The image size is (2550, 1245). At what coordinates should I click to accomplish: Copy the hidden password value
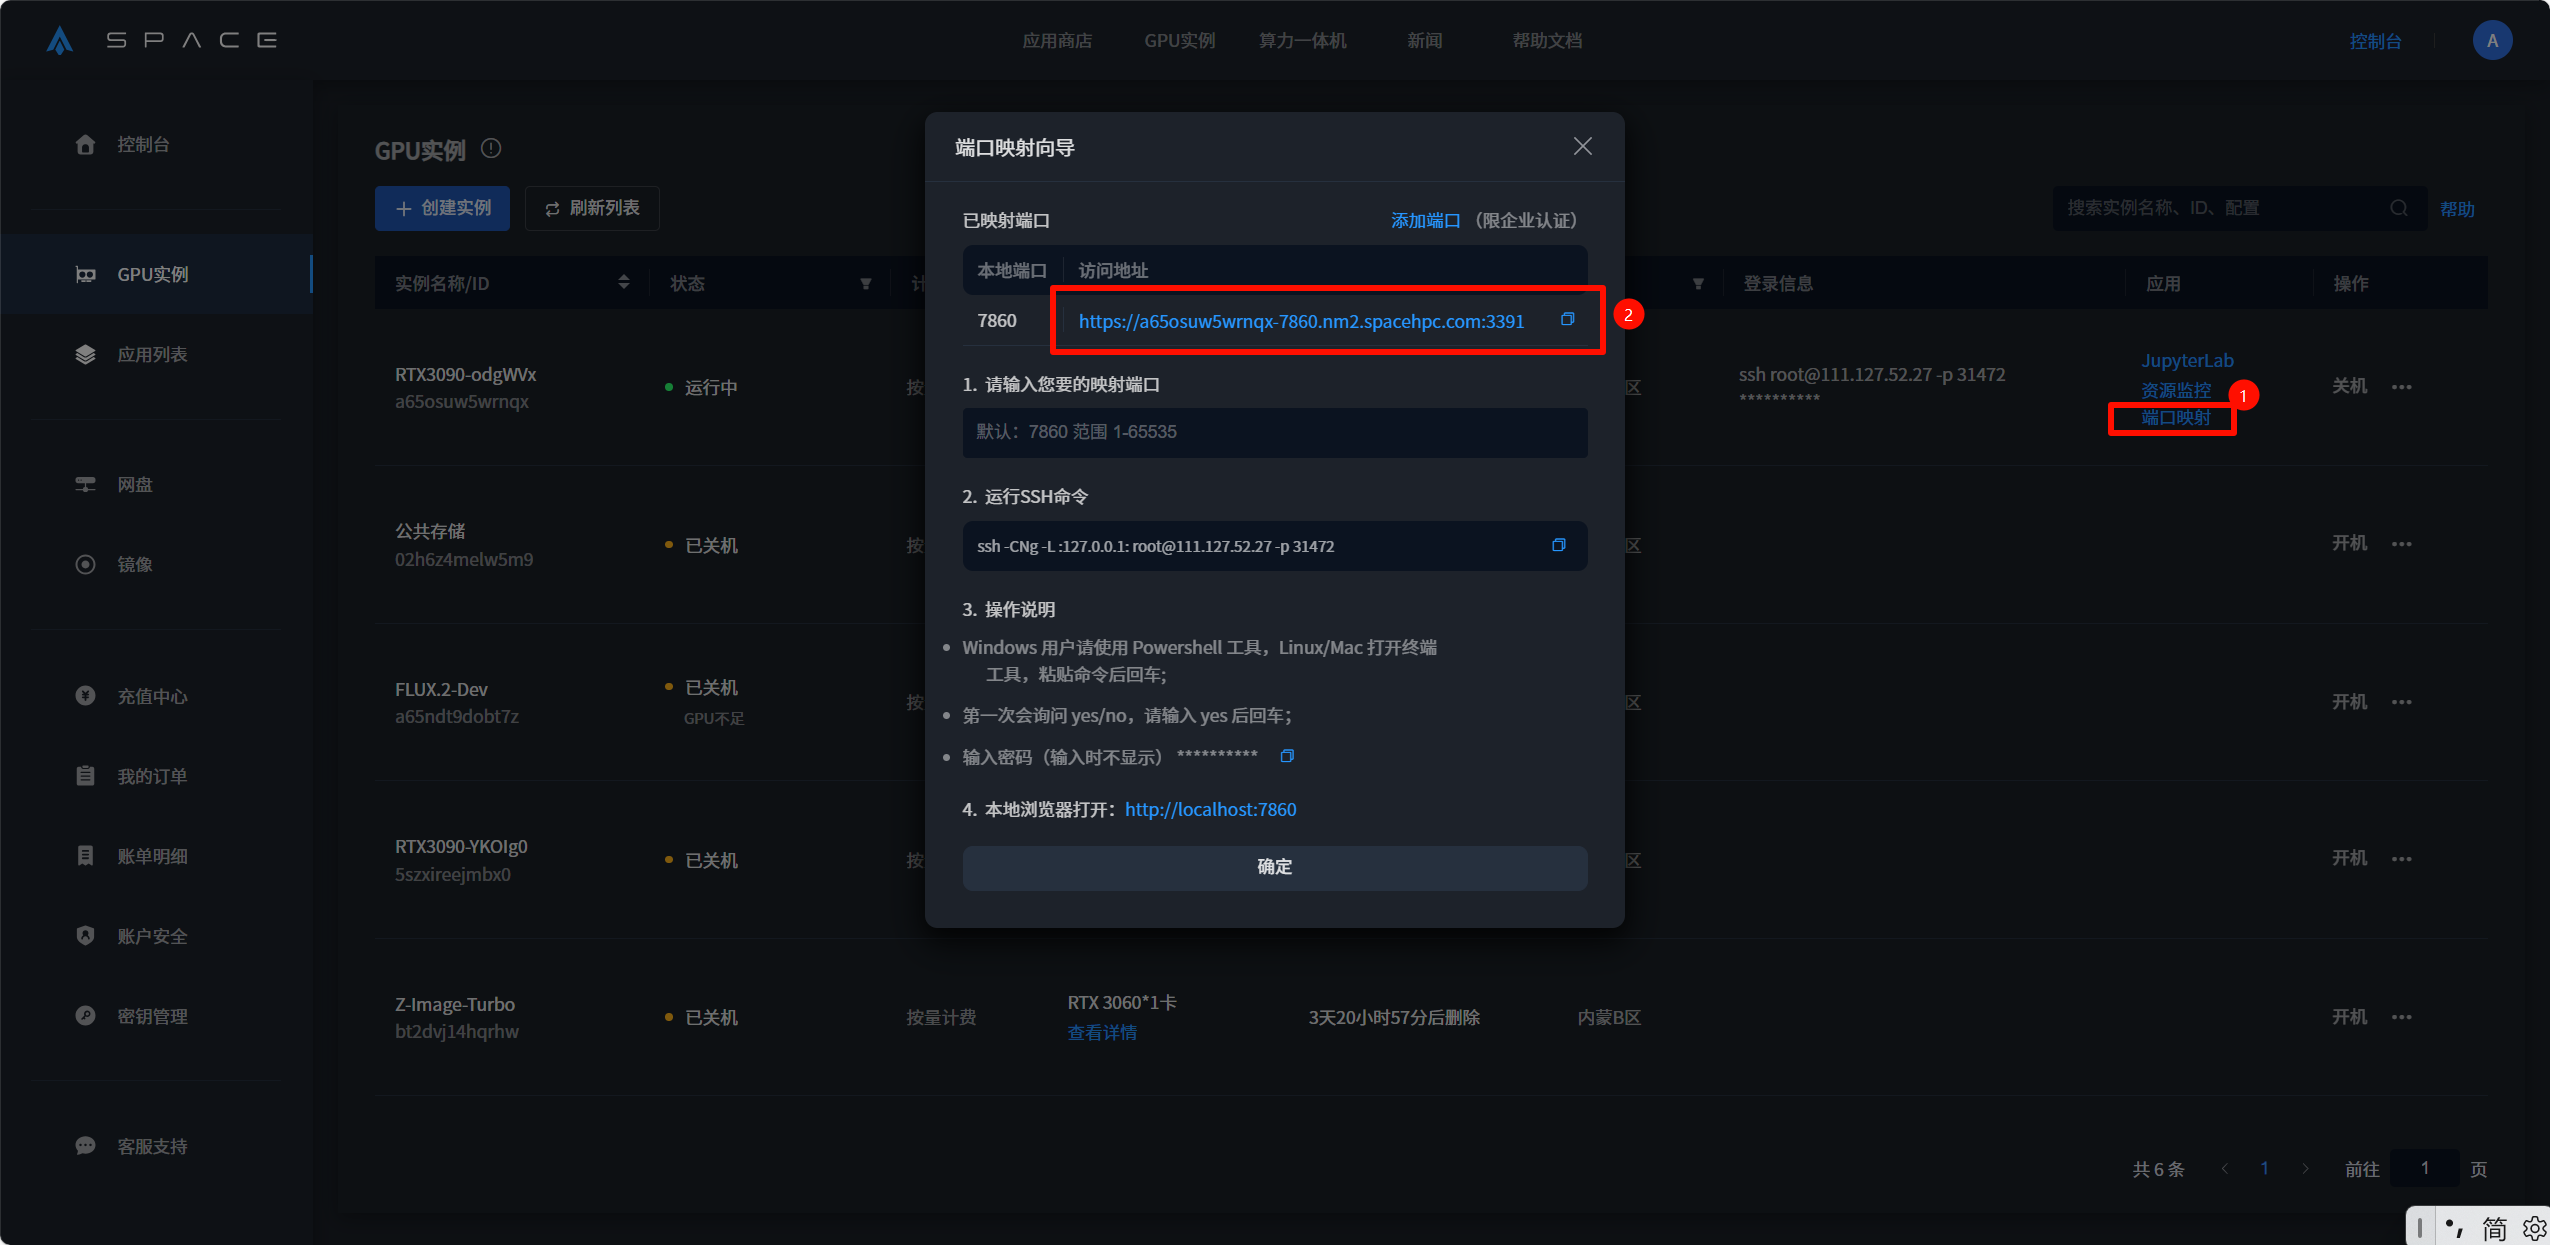[1287, 756]
